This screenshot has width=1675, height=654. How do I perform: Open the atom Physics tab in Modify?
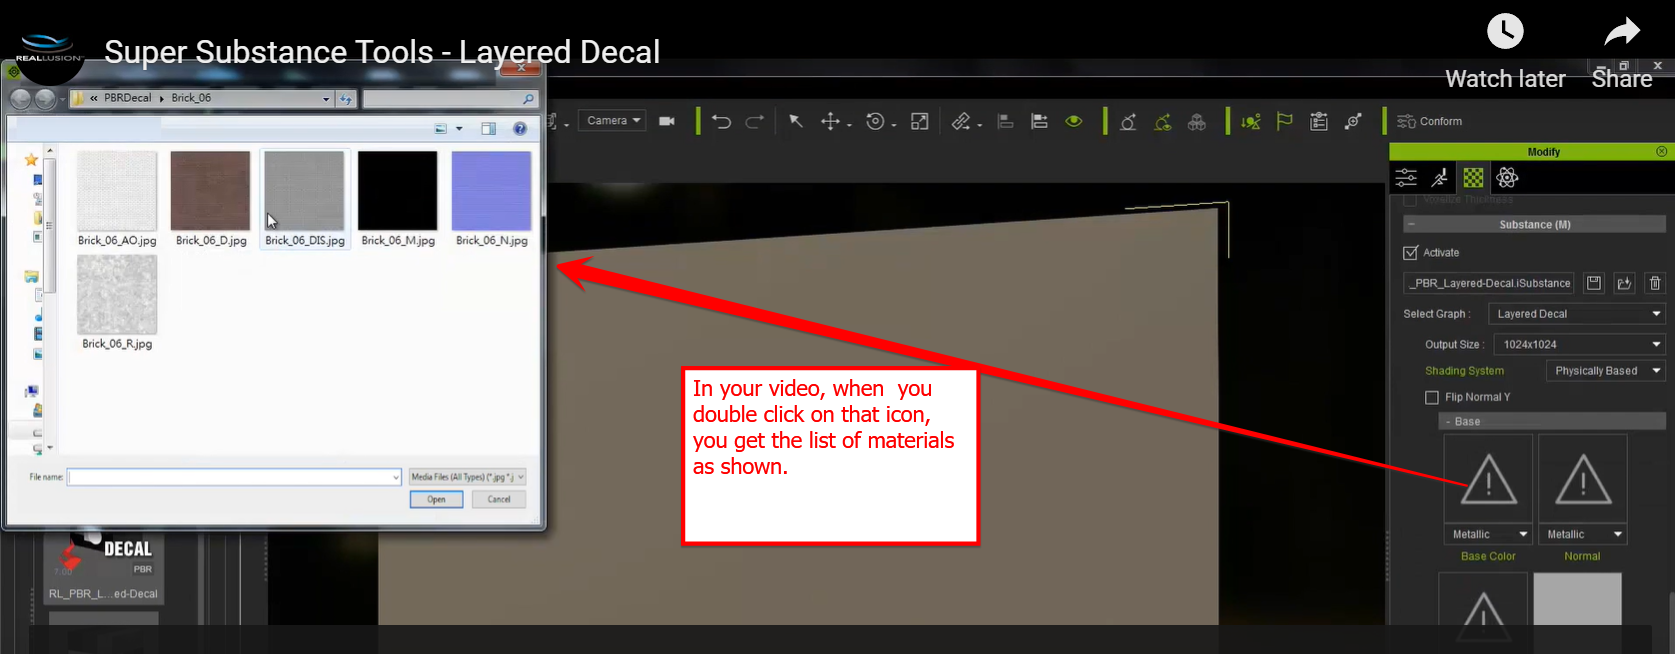tap(1507, 178)
